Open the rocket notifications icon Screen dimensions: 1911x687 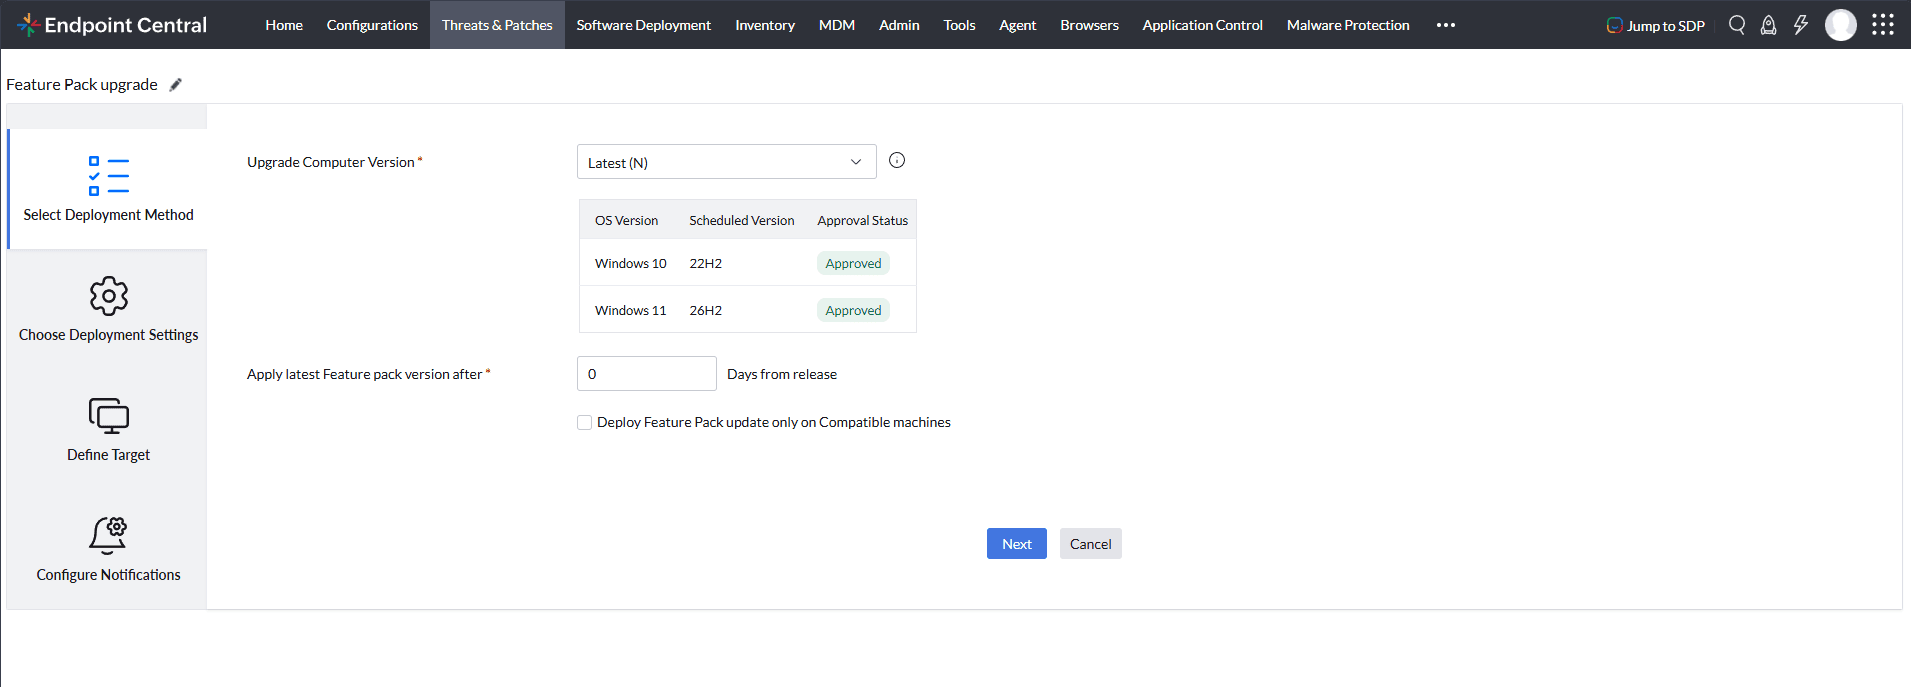pyautogui.click(x=1769, y=25)
